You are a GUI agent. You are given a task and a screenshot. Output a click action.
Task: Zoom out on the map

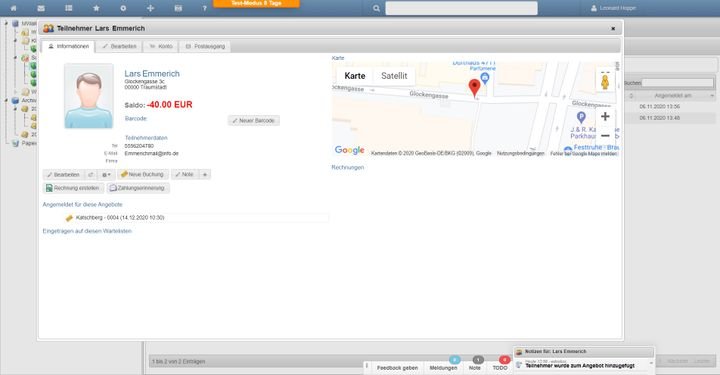point(605,136)
